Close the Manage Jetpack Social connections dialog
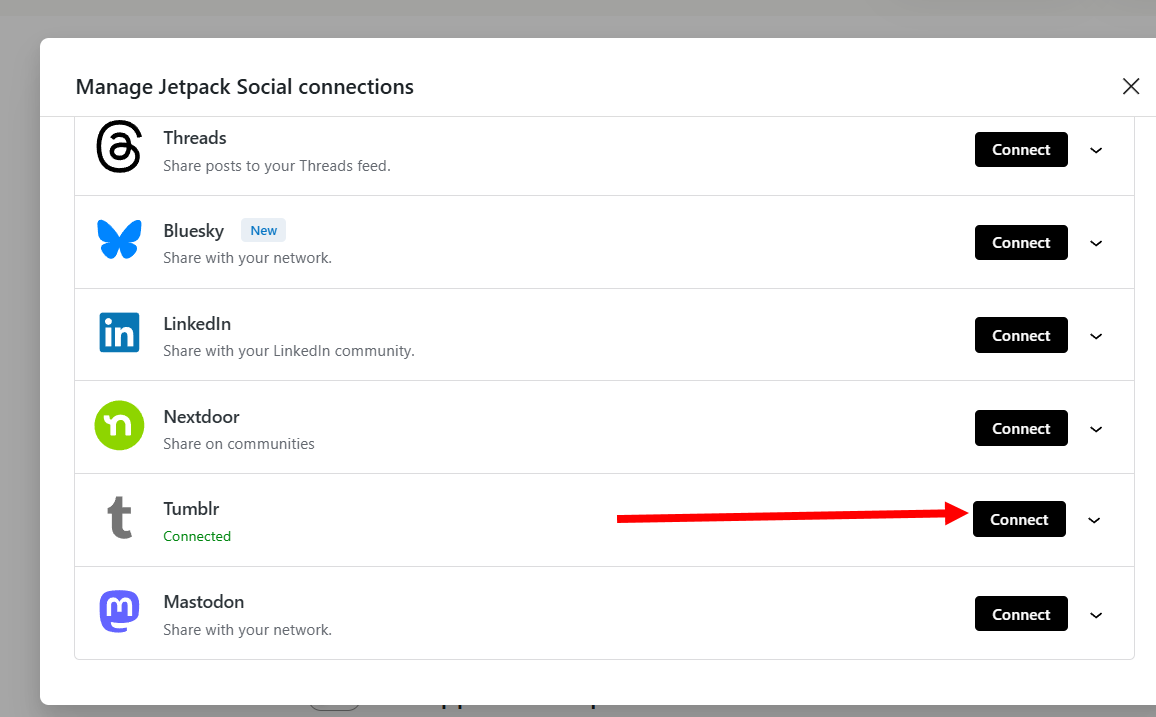The width and height of the screenshot is (1156, 717). (1131, 86)
